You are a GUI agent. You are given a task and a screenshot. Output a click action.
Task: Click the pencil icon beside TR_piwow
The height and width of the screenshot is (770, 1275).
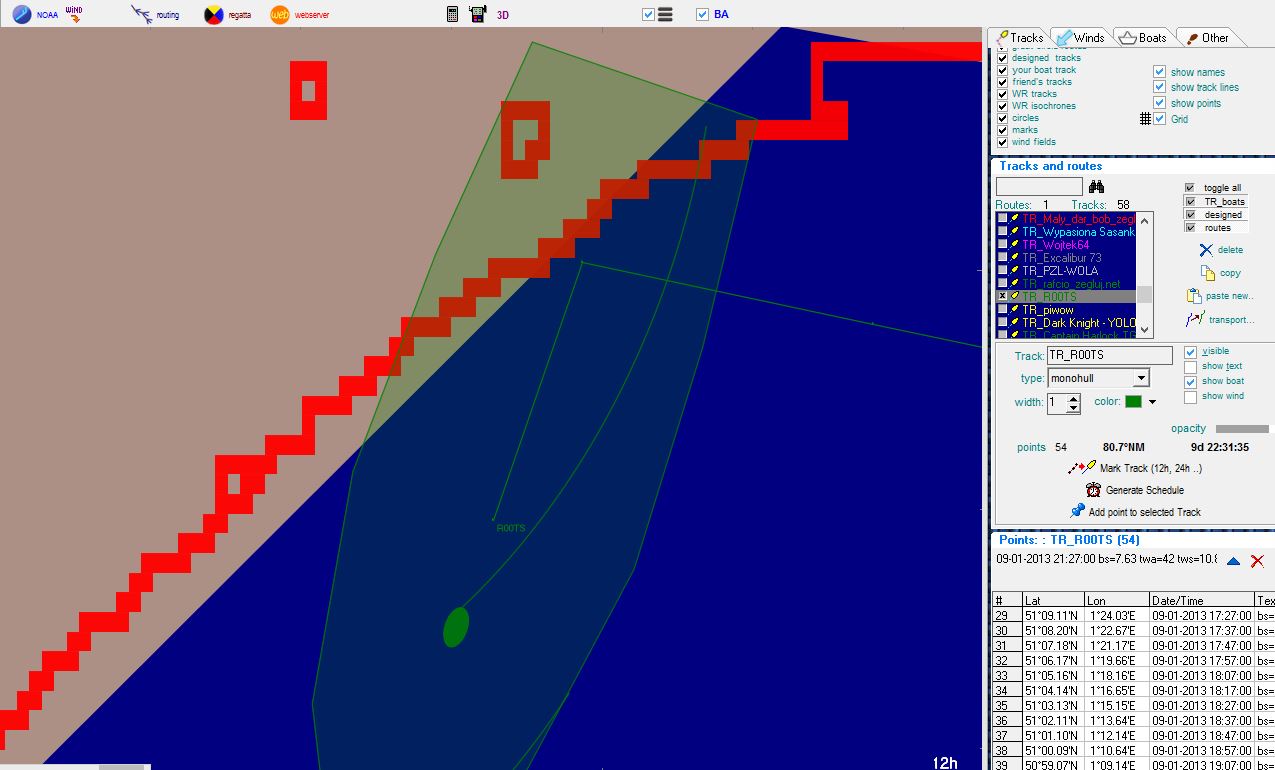(x=1014, y=310)
